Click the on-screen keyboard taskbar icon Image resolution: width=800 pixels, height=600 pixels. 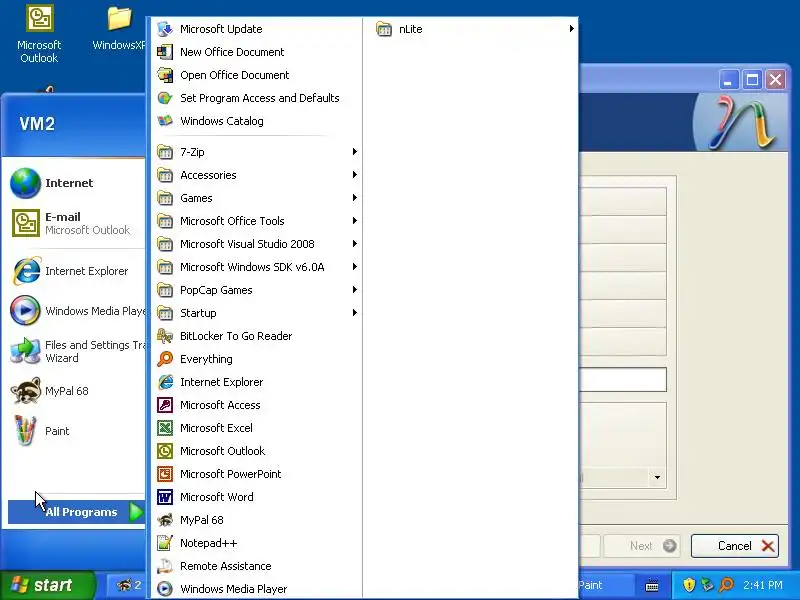tap(652, 586)
